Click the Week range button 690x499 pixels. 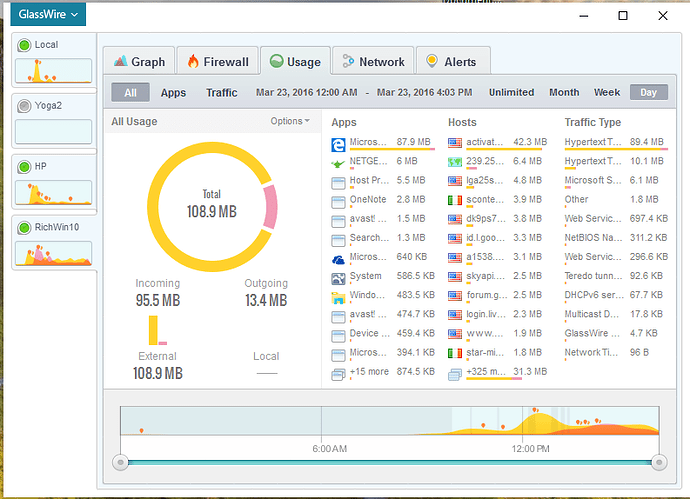607,93
